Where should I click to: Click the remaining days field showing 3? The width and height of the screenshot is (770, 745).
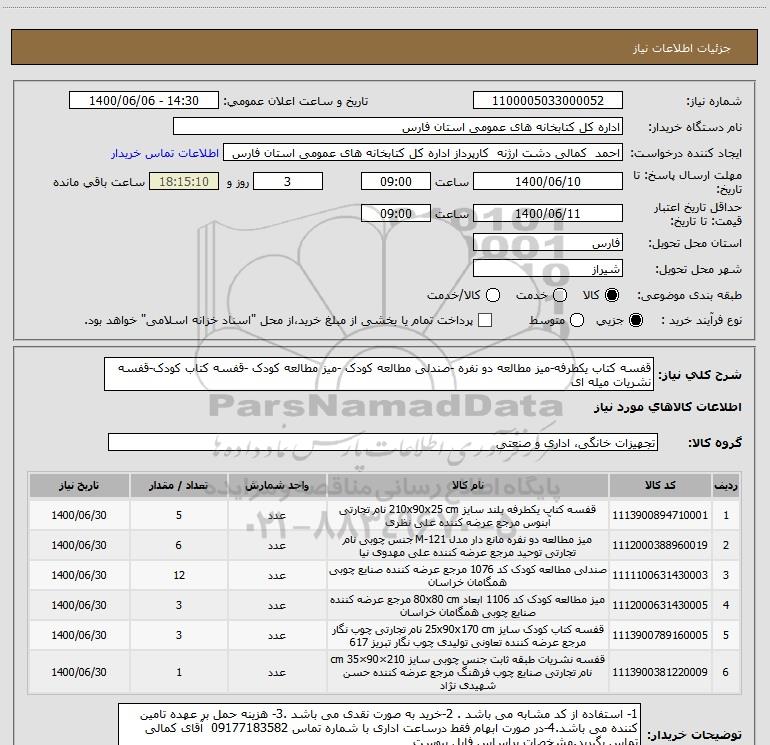pos(288,181)
